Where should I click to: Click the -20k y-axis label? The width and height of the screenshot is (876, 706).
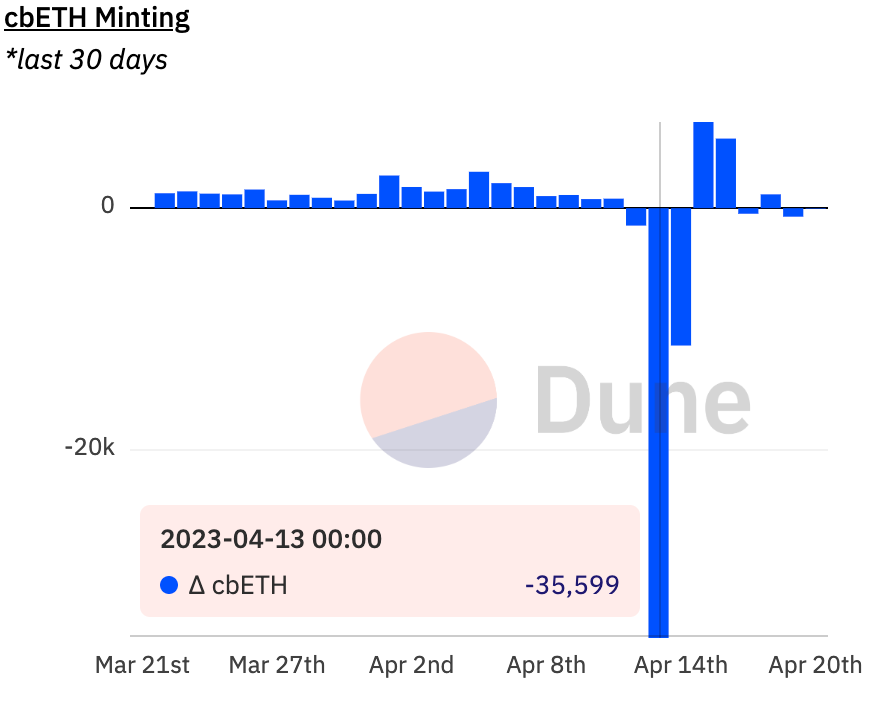point(90,449)
